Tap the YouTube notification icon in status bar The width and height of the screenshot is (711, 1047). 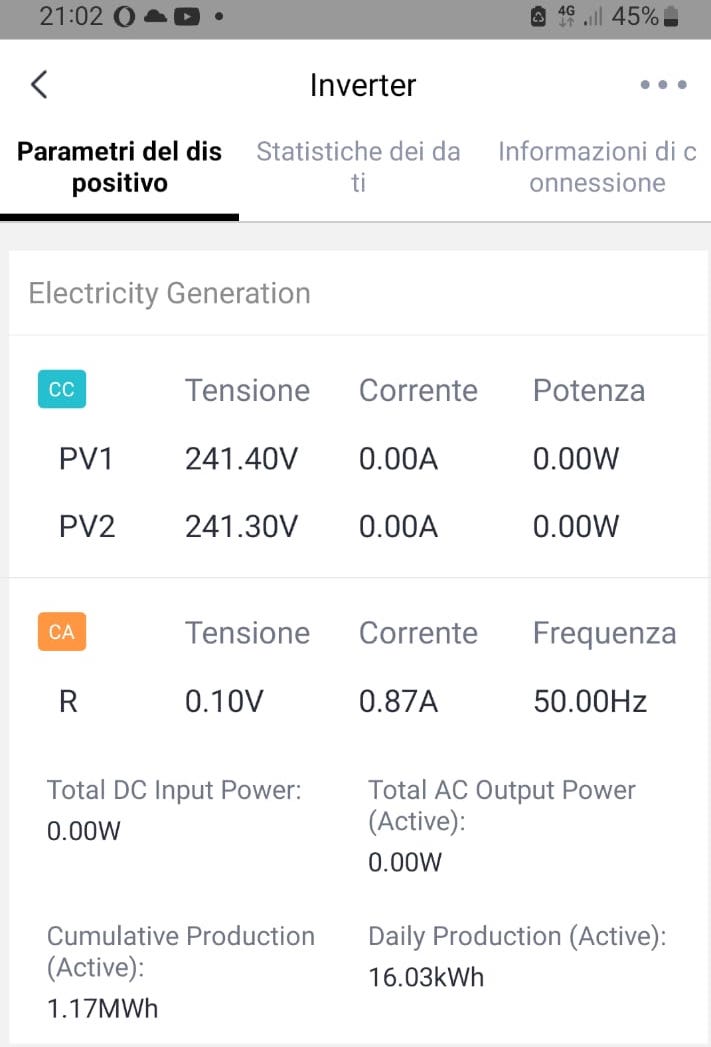pos(187,17)
